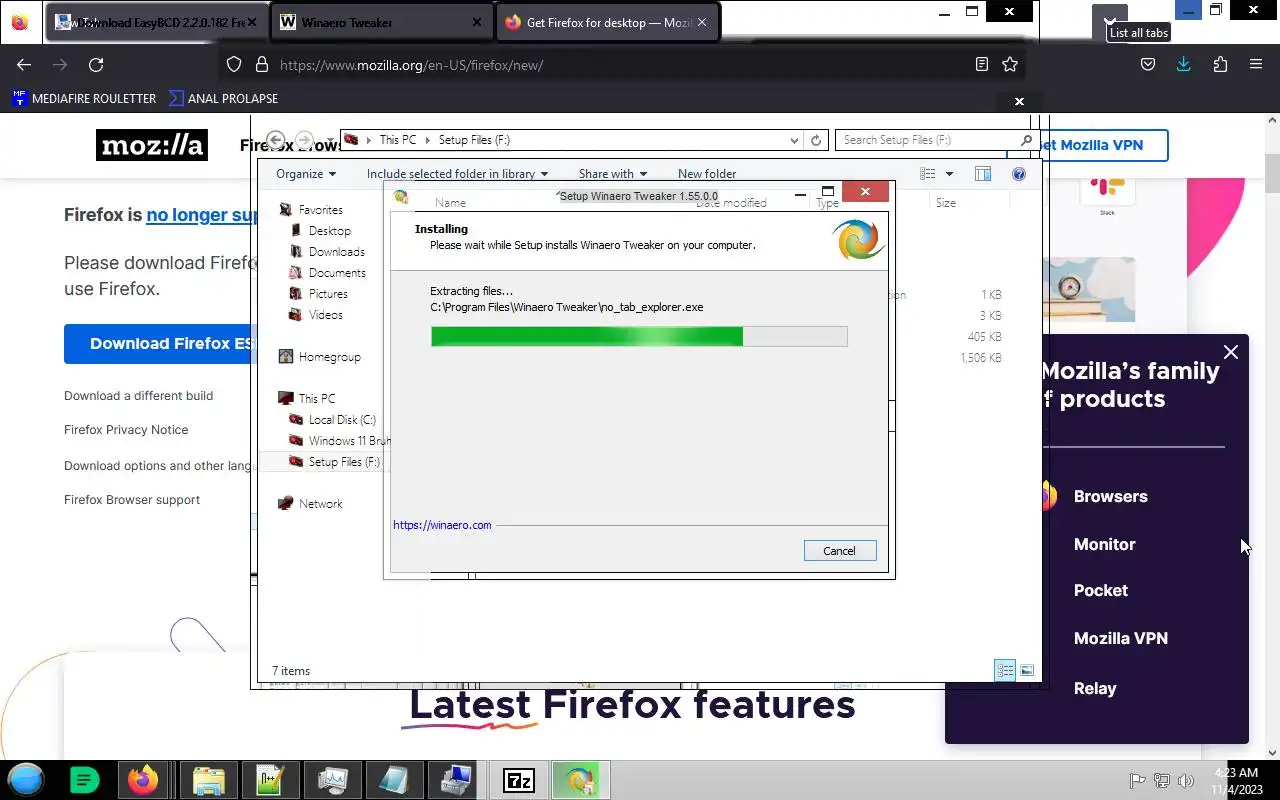Open the Firefox hamburger application menu
Image resolution: width=1280 pixels, height=800 pixels.
tap(1256, 64)
